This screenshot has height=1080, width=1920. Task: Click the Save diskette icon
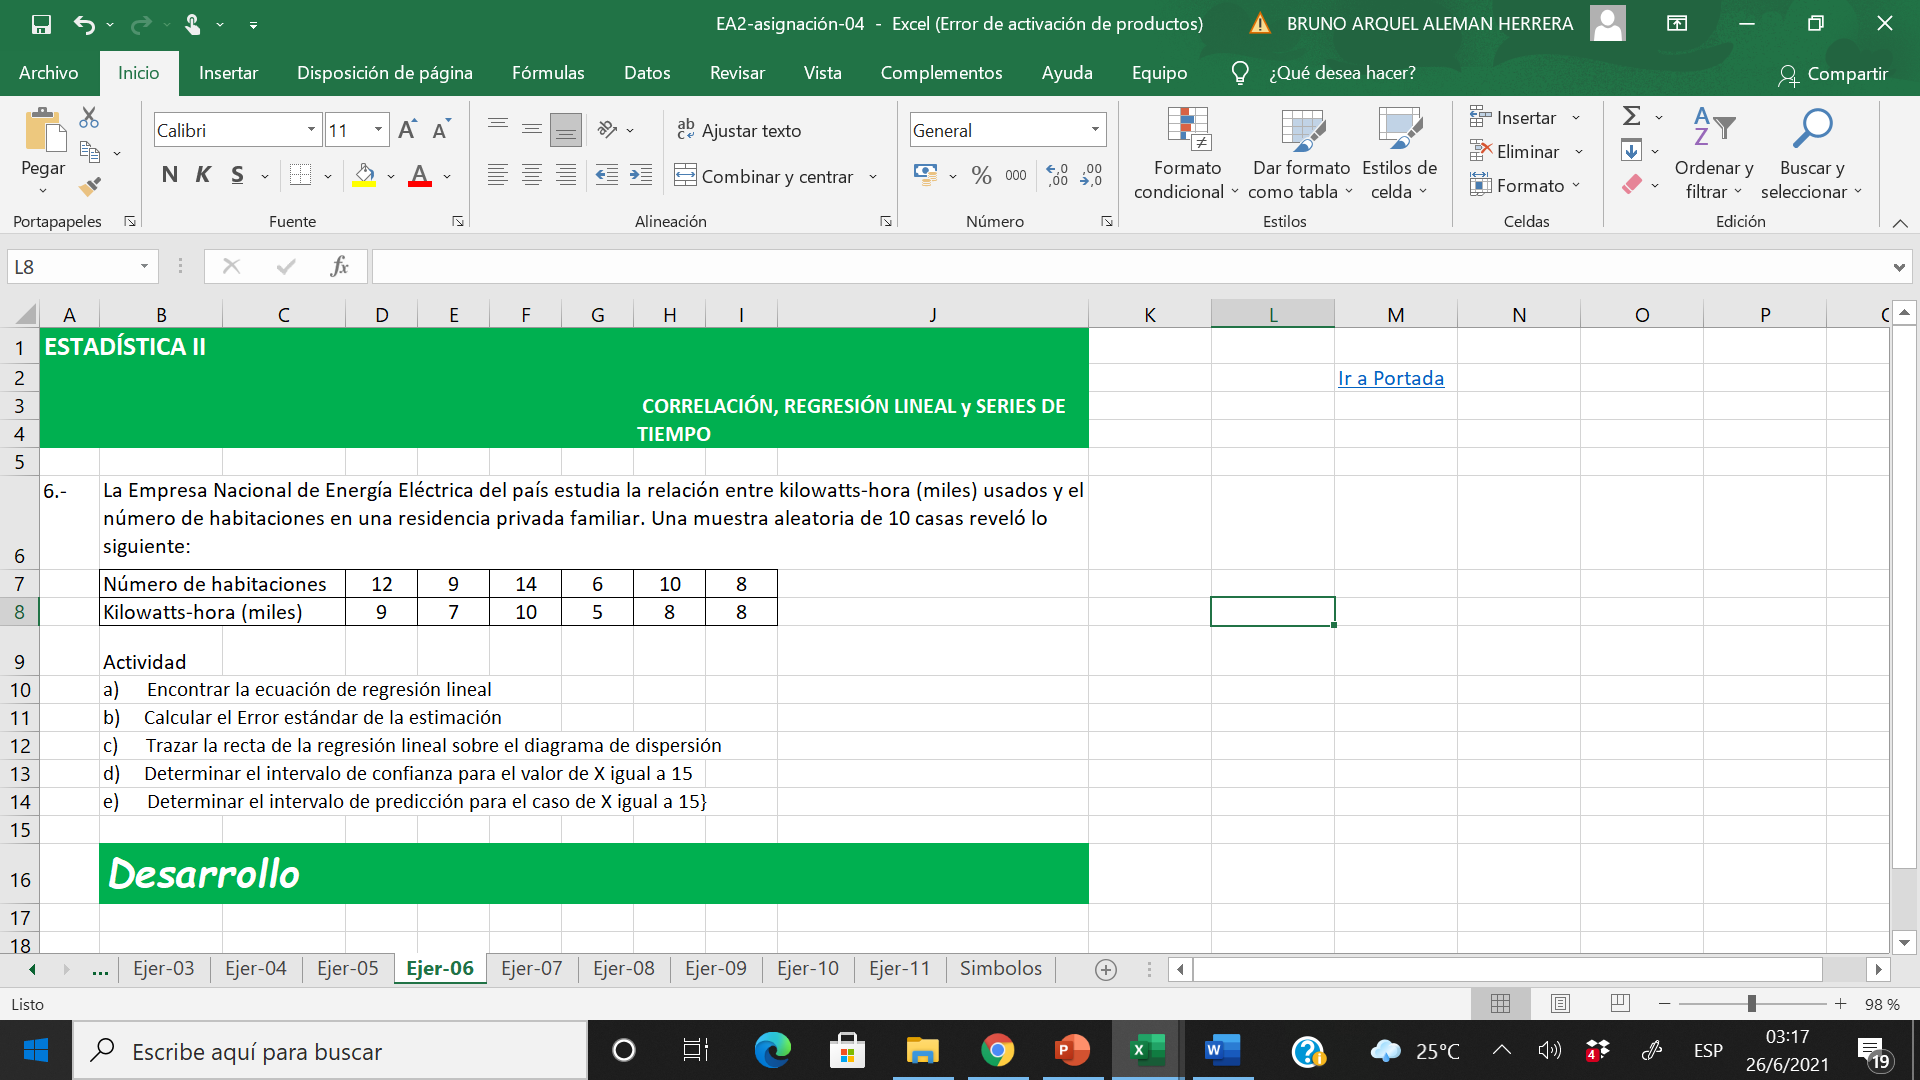point(41,24)
